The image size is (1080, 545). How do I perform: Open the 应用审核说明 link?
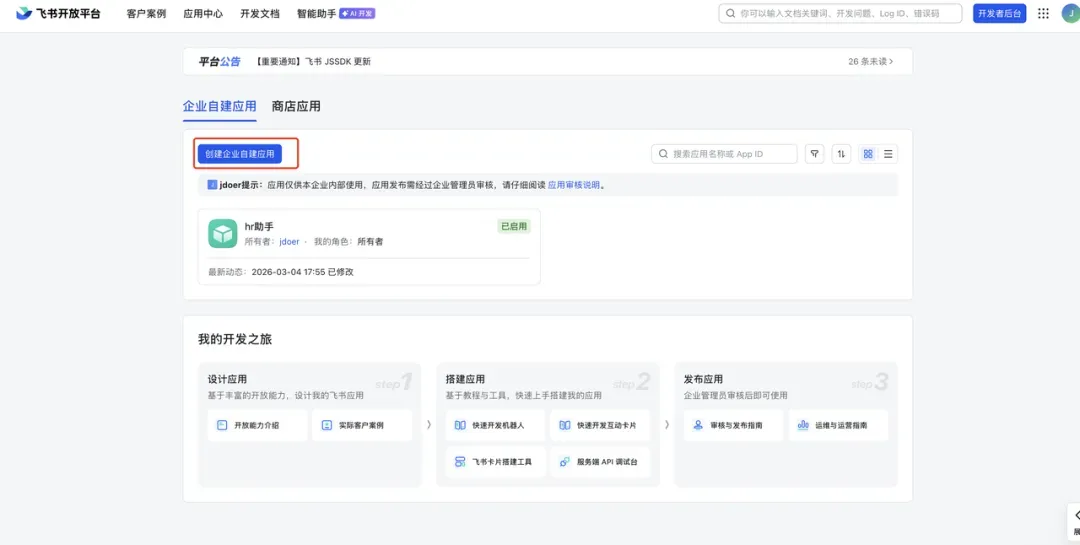tap(574, 185)
